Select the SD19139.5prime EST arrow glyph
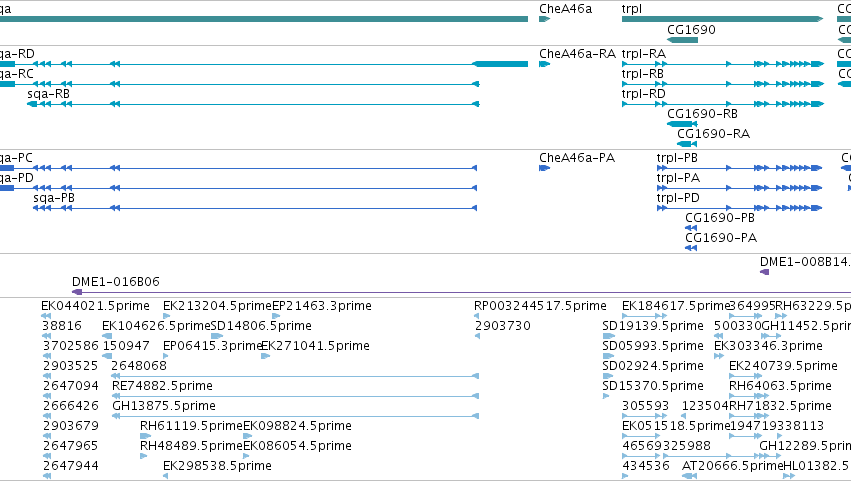The width and height of the screenshot is (851, 481). click(x=608, y=336)
